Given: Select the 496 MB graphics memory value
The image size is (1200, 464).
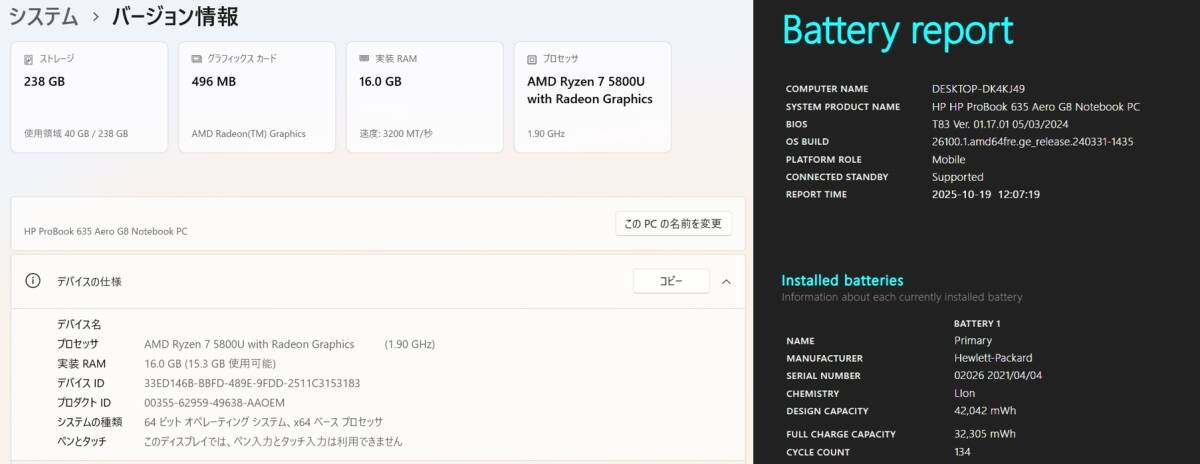Looking at the screenshot, I should point(213,82).
